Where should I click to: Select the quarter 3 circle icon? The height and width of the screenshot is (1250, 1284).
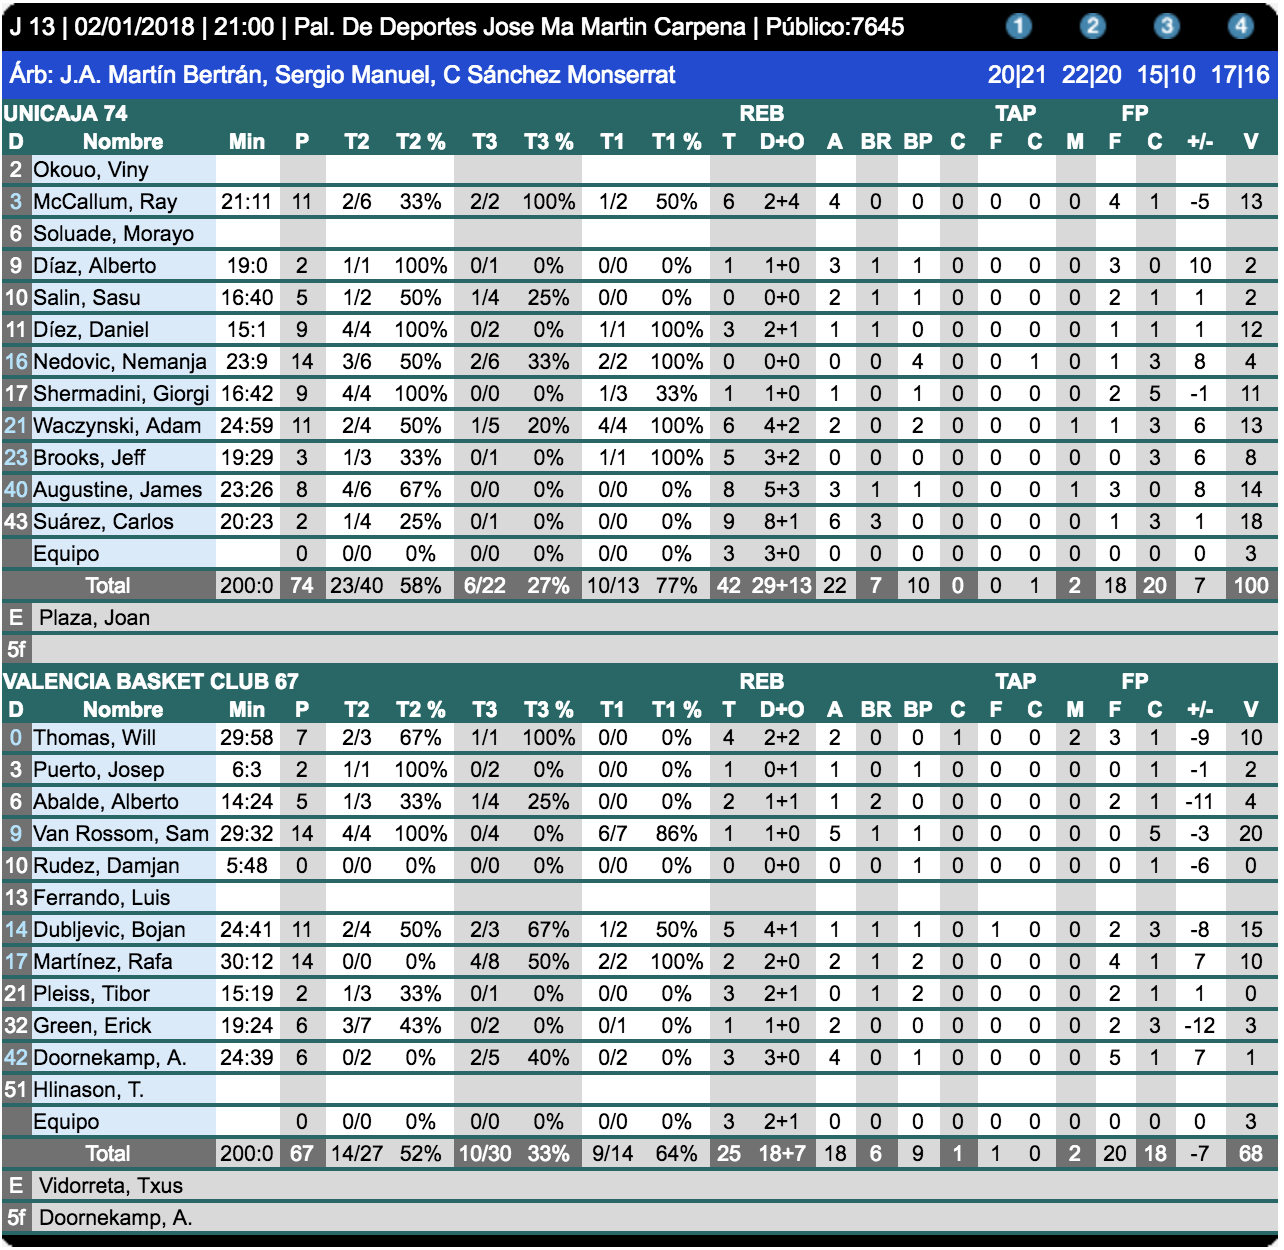pyautogui.click(x=1166, y=26)
